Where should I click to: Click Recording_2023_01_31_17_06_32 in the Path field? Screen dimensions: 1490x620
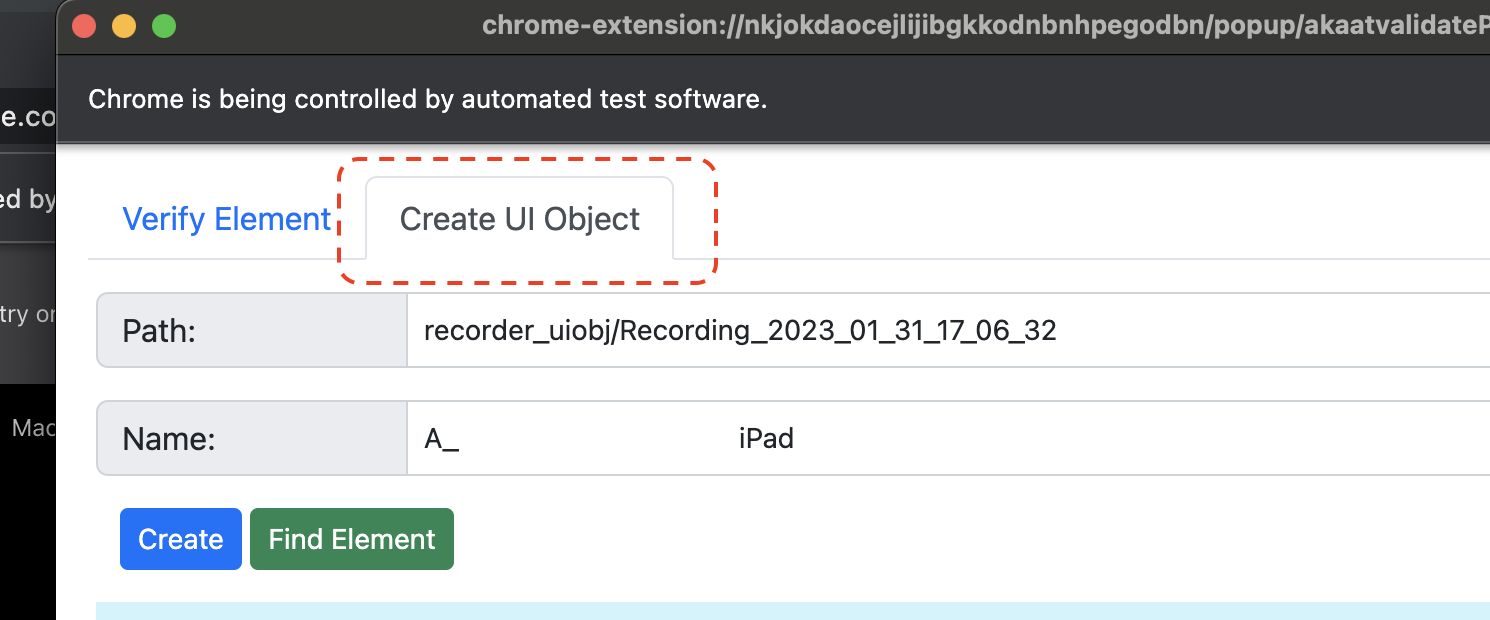(838, 331)
